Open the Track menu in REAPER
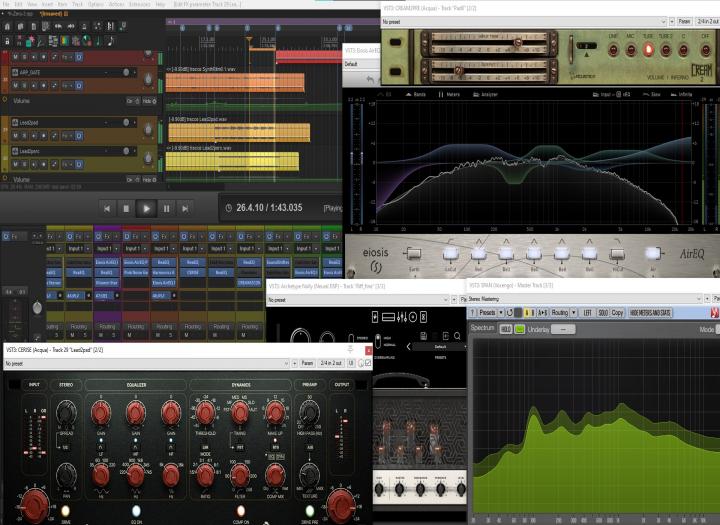The width and height of the screenshot is (720, 525). coord(77,4)
